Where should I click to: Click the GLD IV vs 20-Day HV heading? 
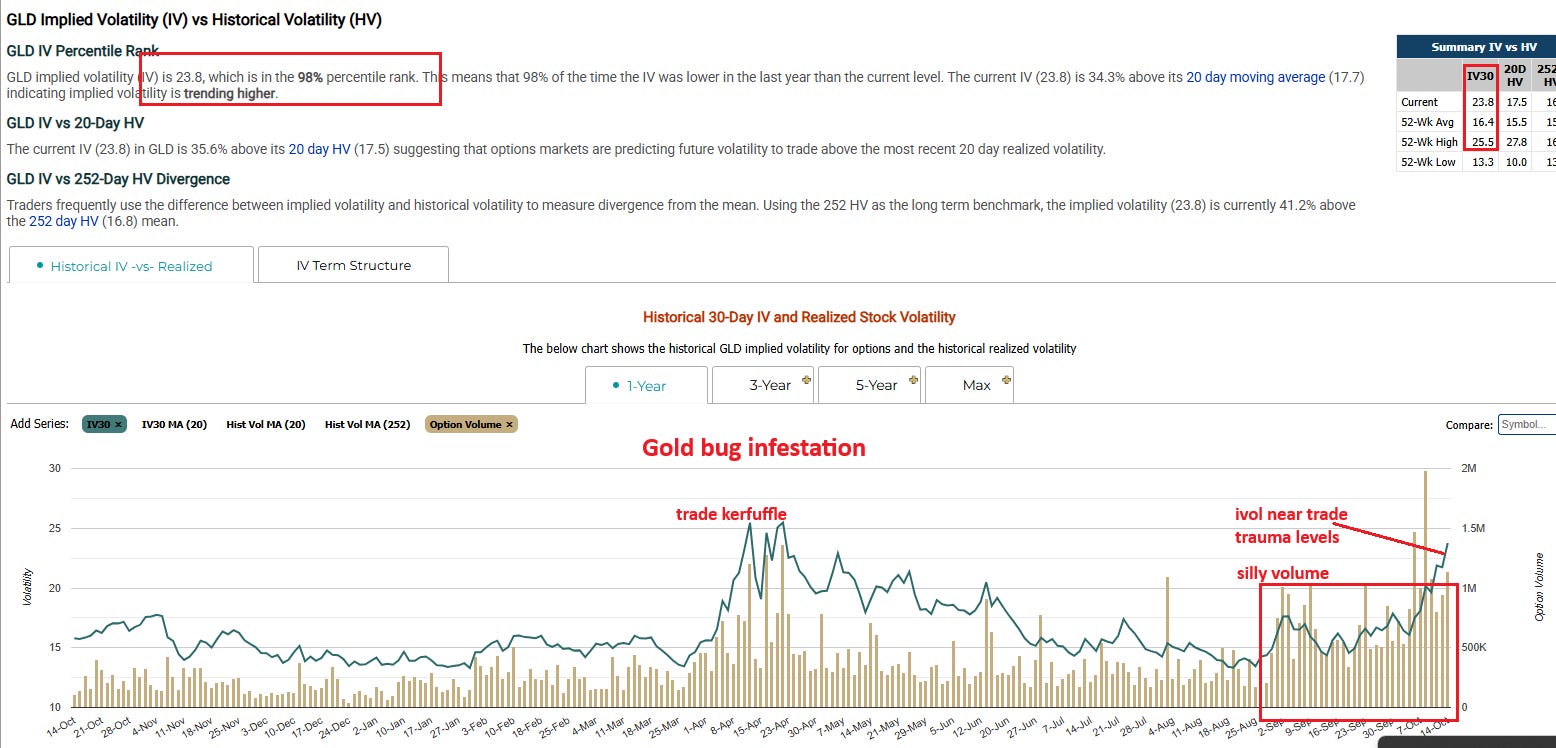[x=76, y=123]
